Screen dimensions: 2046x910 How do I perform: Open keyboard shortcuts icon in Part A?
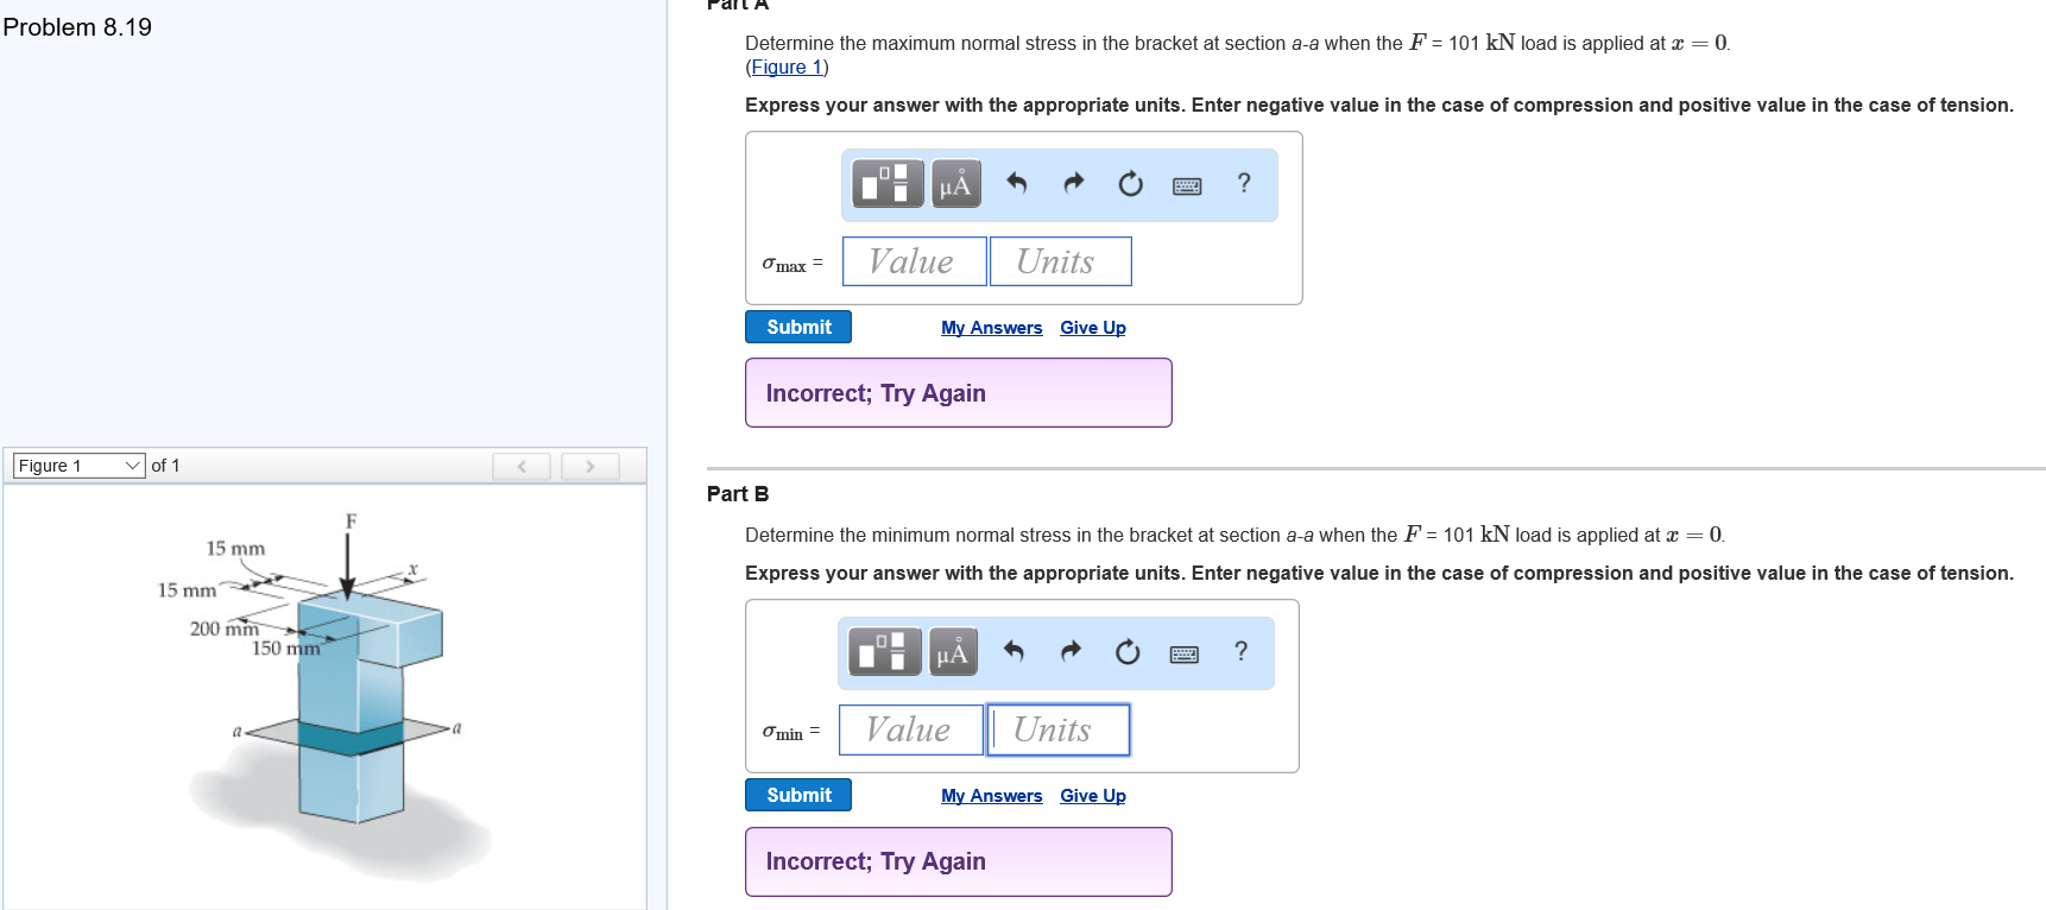click(x=1187, y=185)
